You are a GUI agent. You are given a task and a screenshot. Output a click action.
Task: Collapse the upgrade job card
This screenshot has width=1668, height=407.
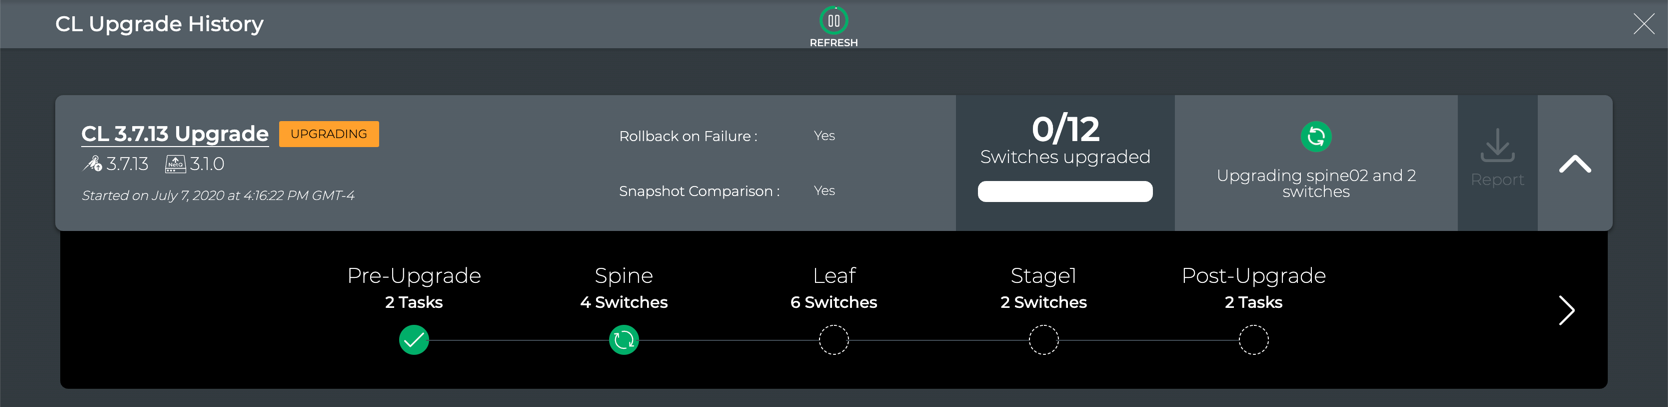[x=1574, y=164]
